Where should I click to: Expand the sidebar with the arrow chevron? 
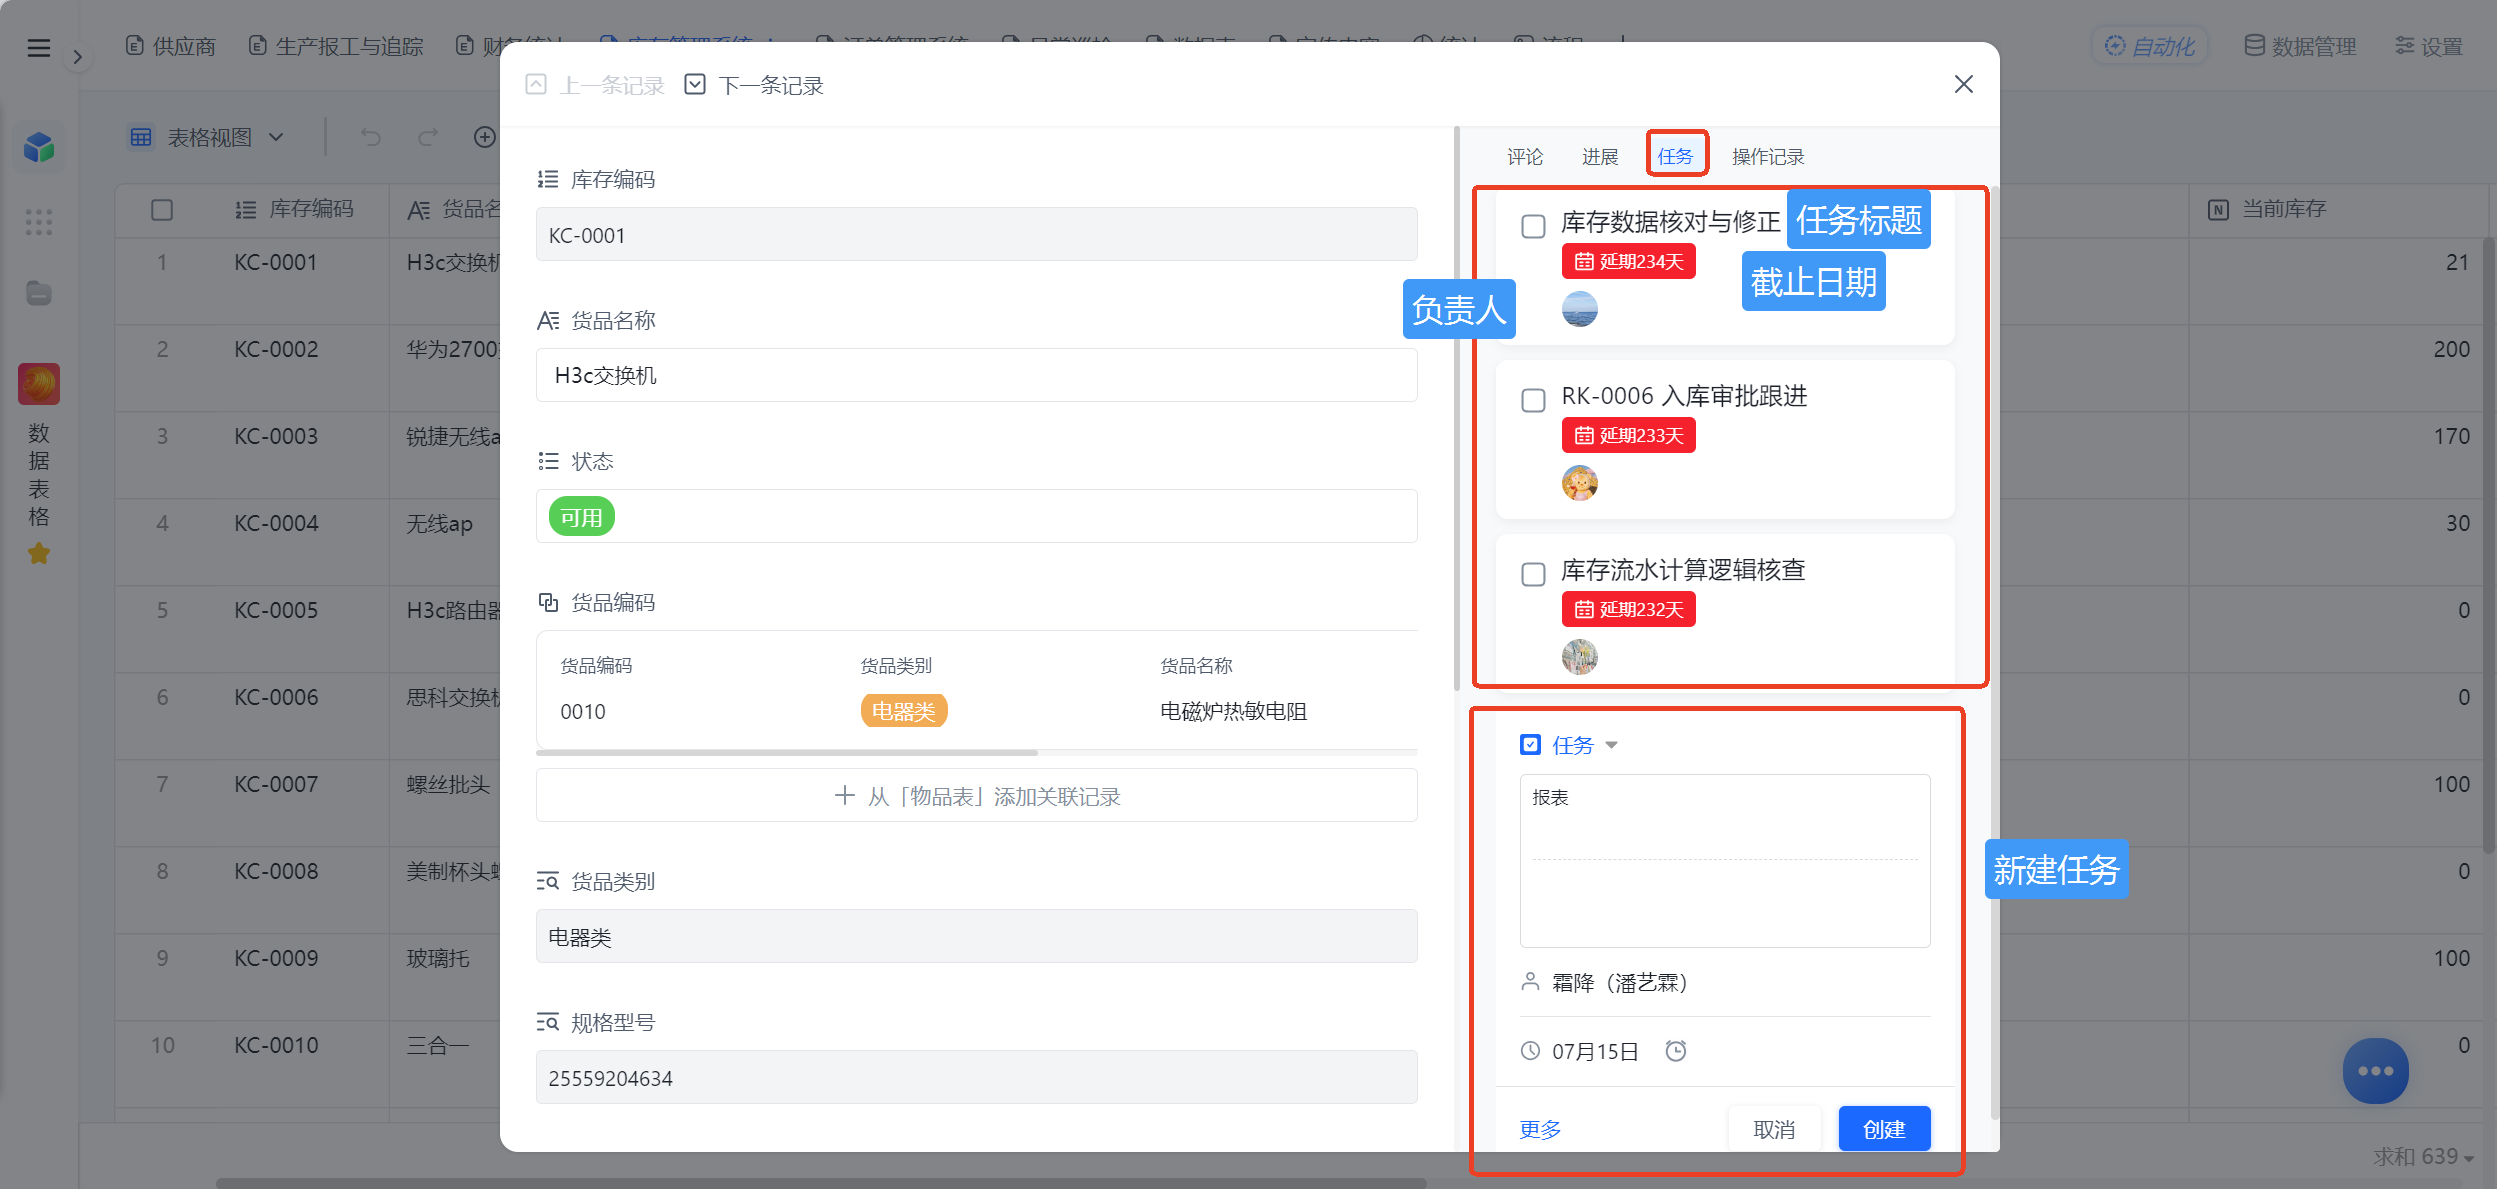coord(77,57)
